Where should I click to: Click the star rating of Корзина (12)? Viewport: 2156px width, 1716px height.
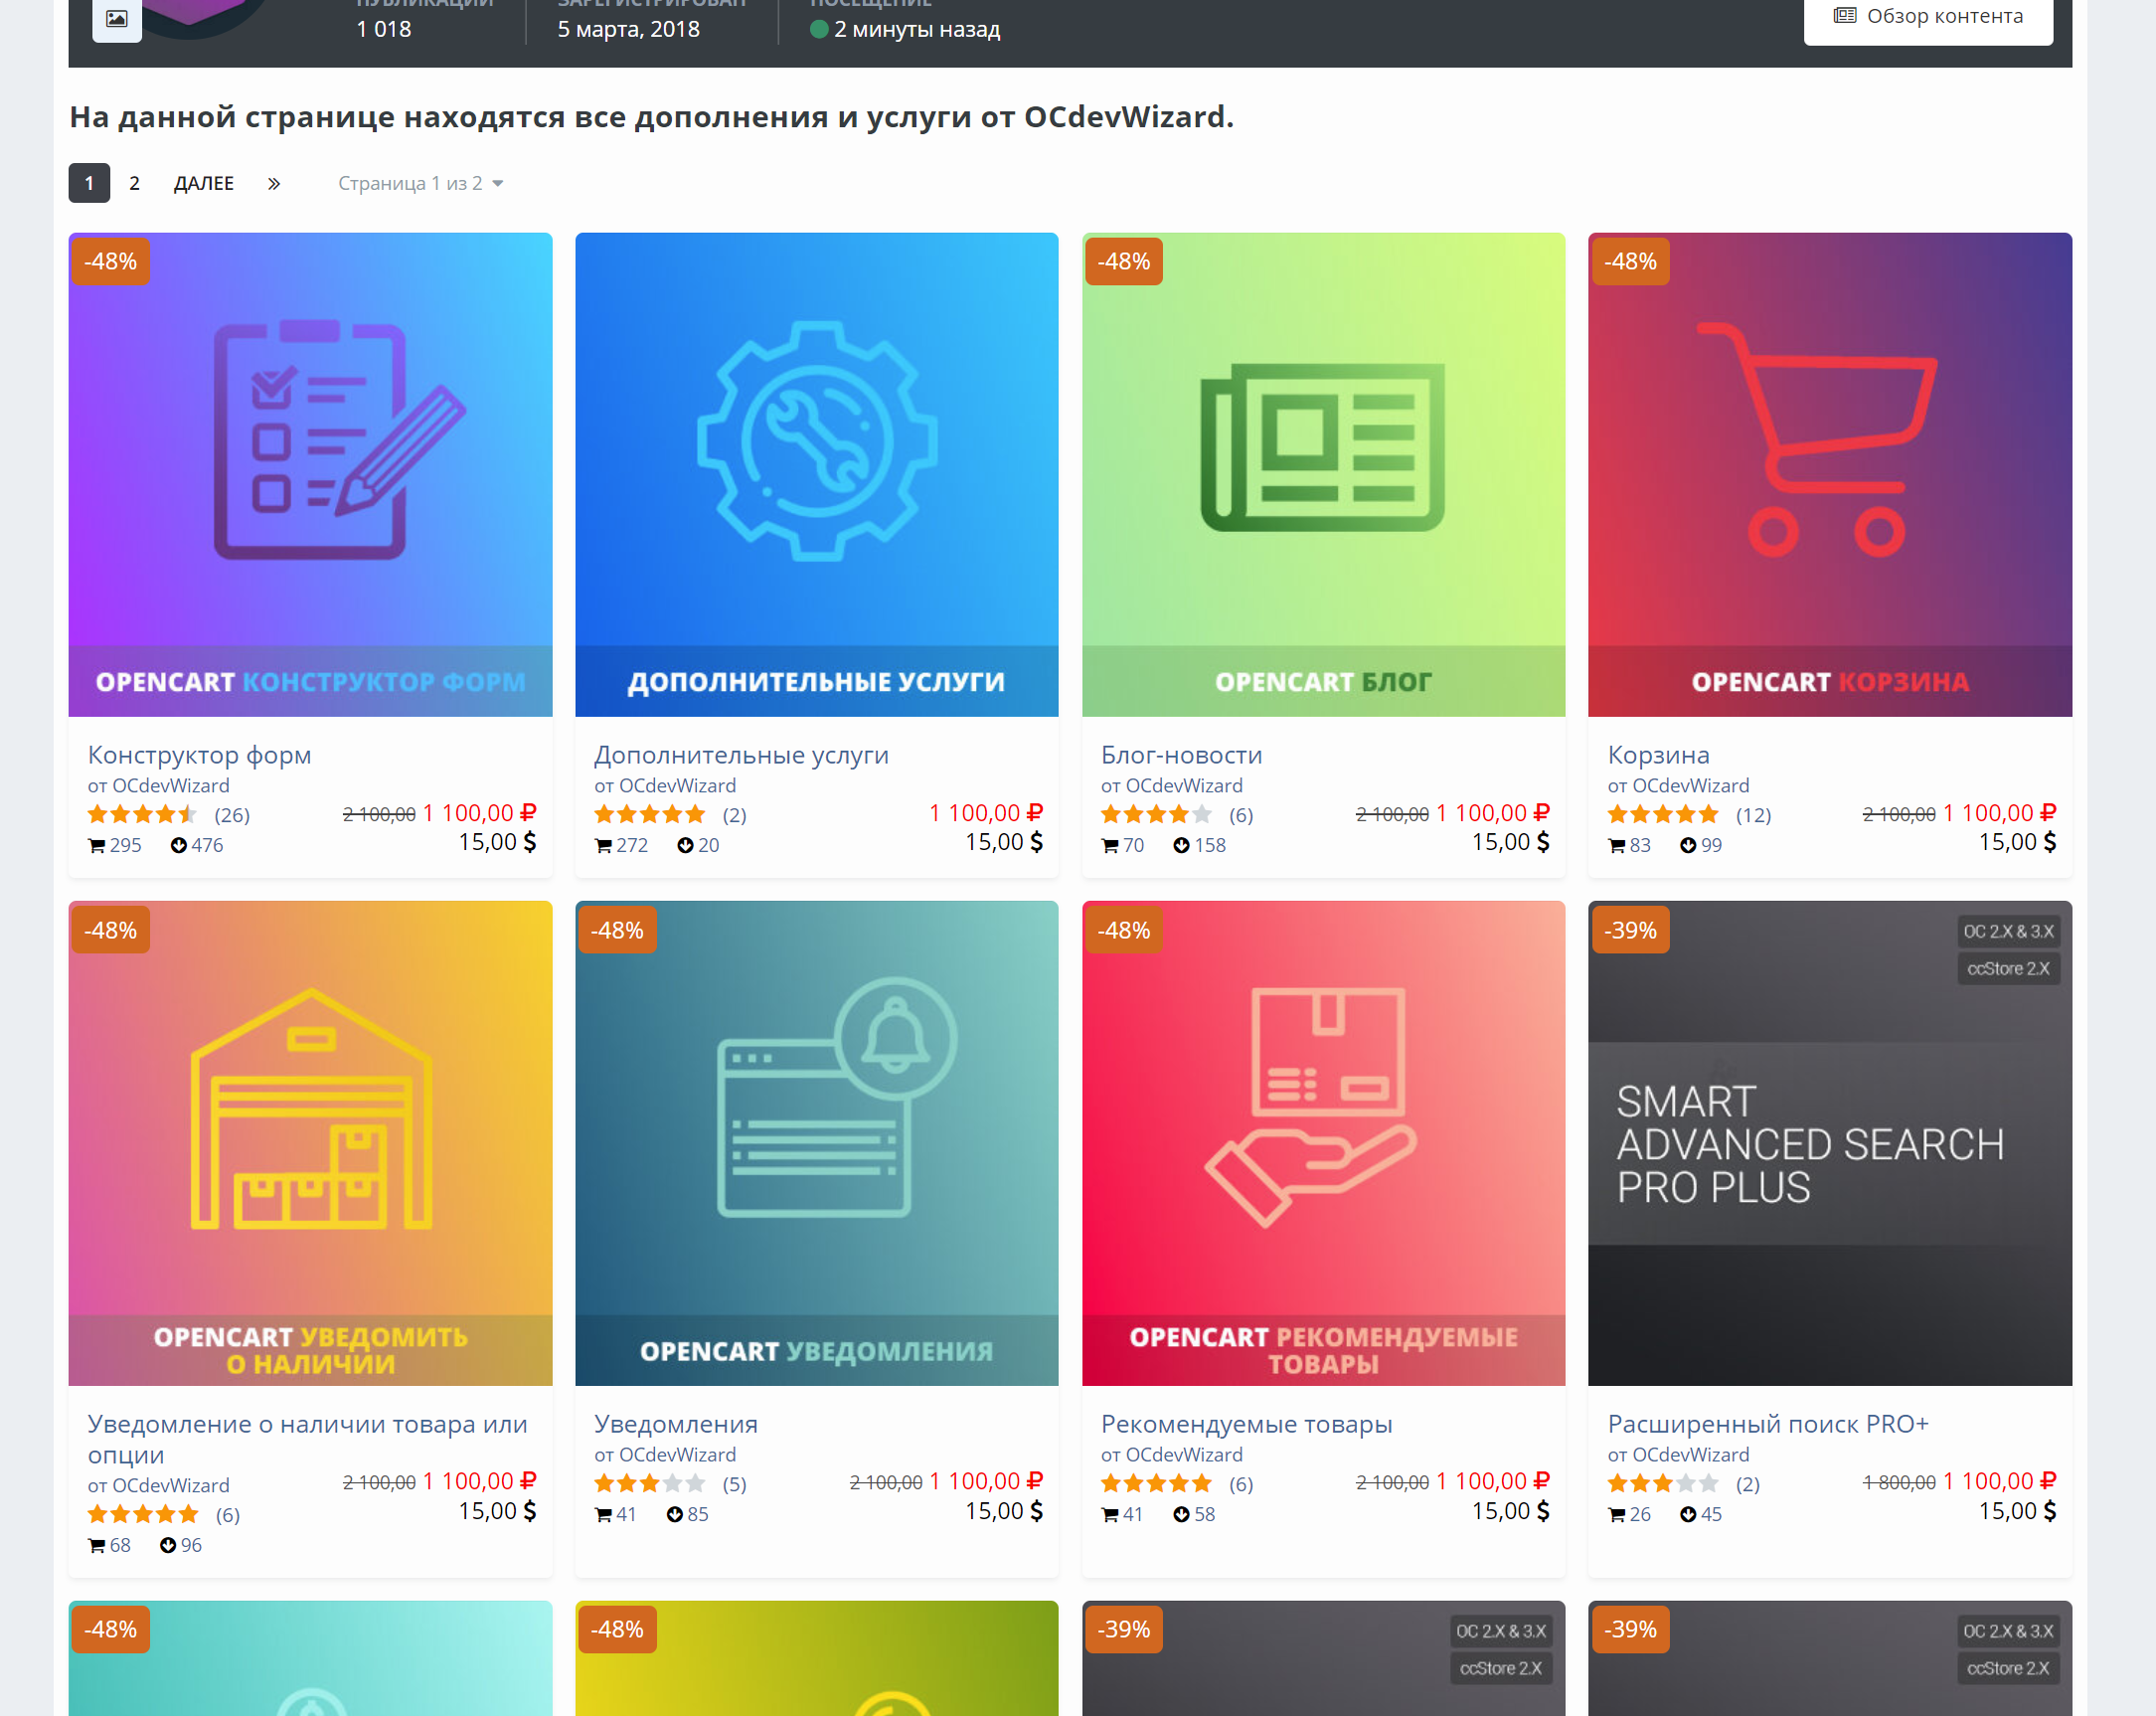click(x=1663, y=814)
